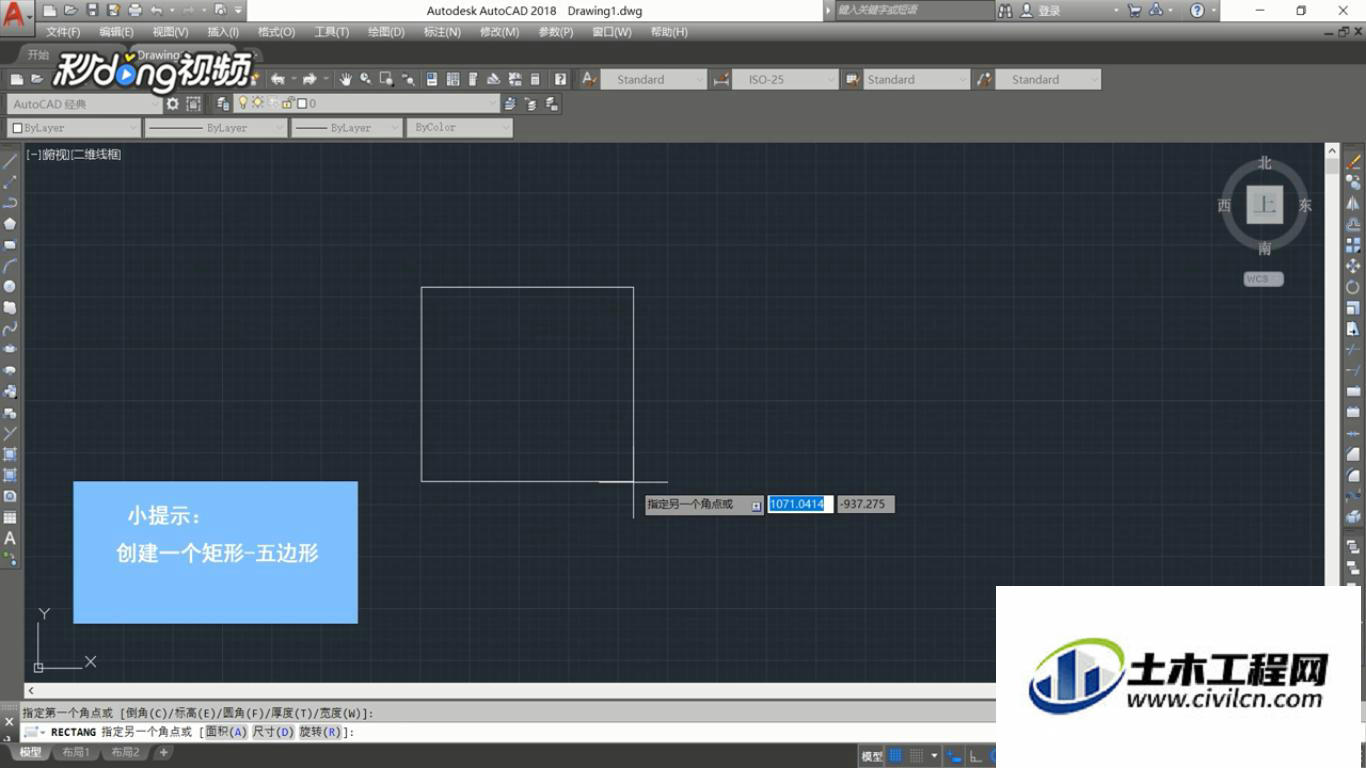Image resolution: width=1366 pixels, height=768 pixels.
Task: Open the ISO-25 dimension style dropdown
Action: tap(786, 79)
